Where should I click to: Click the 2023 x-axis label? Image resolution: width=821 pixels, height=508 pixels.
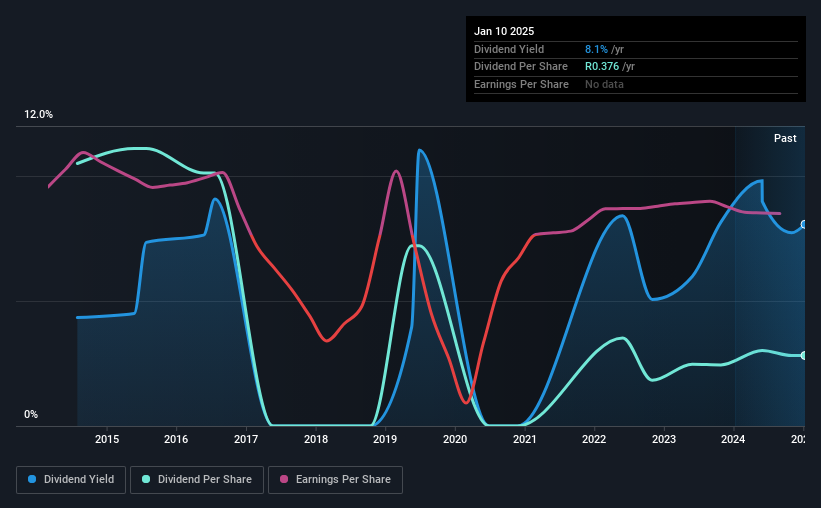(x=664, y=439)
